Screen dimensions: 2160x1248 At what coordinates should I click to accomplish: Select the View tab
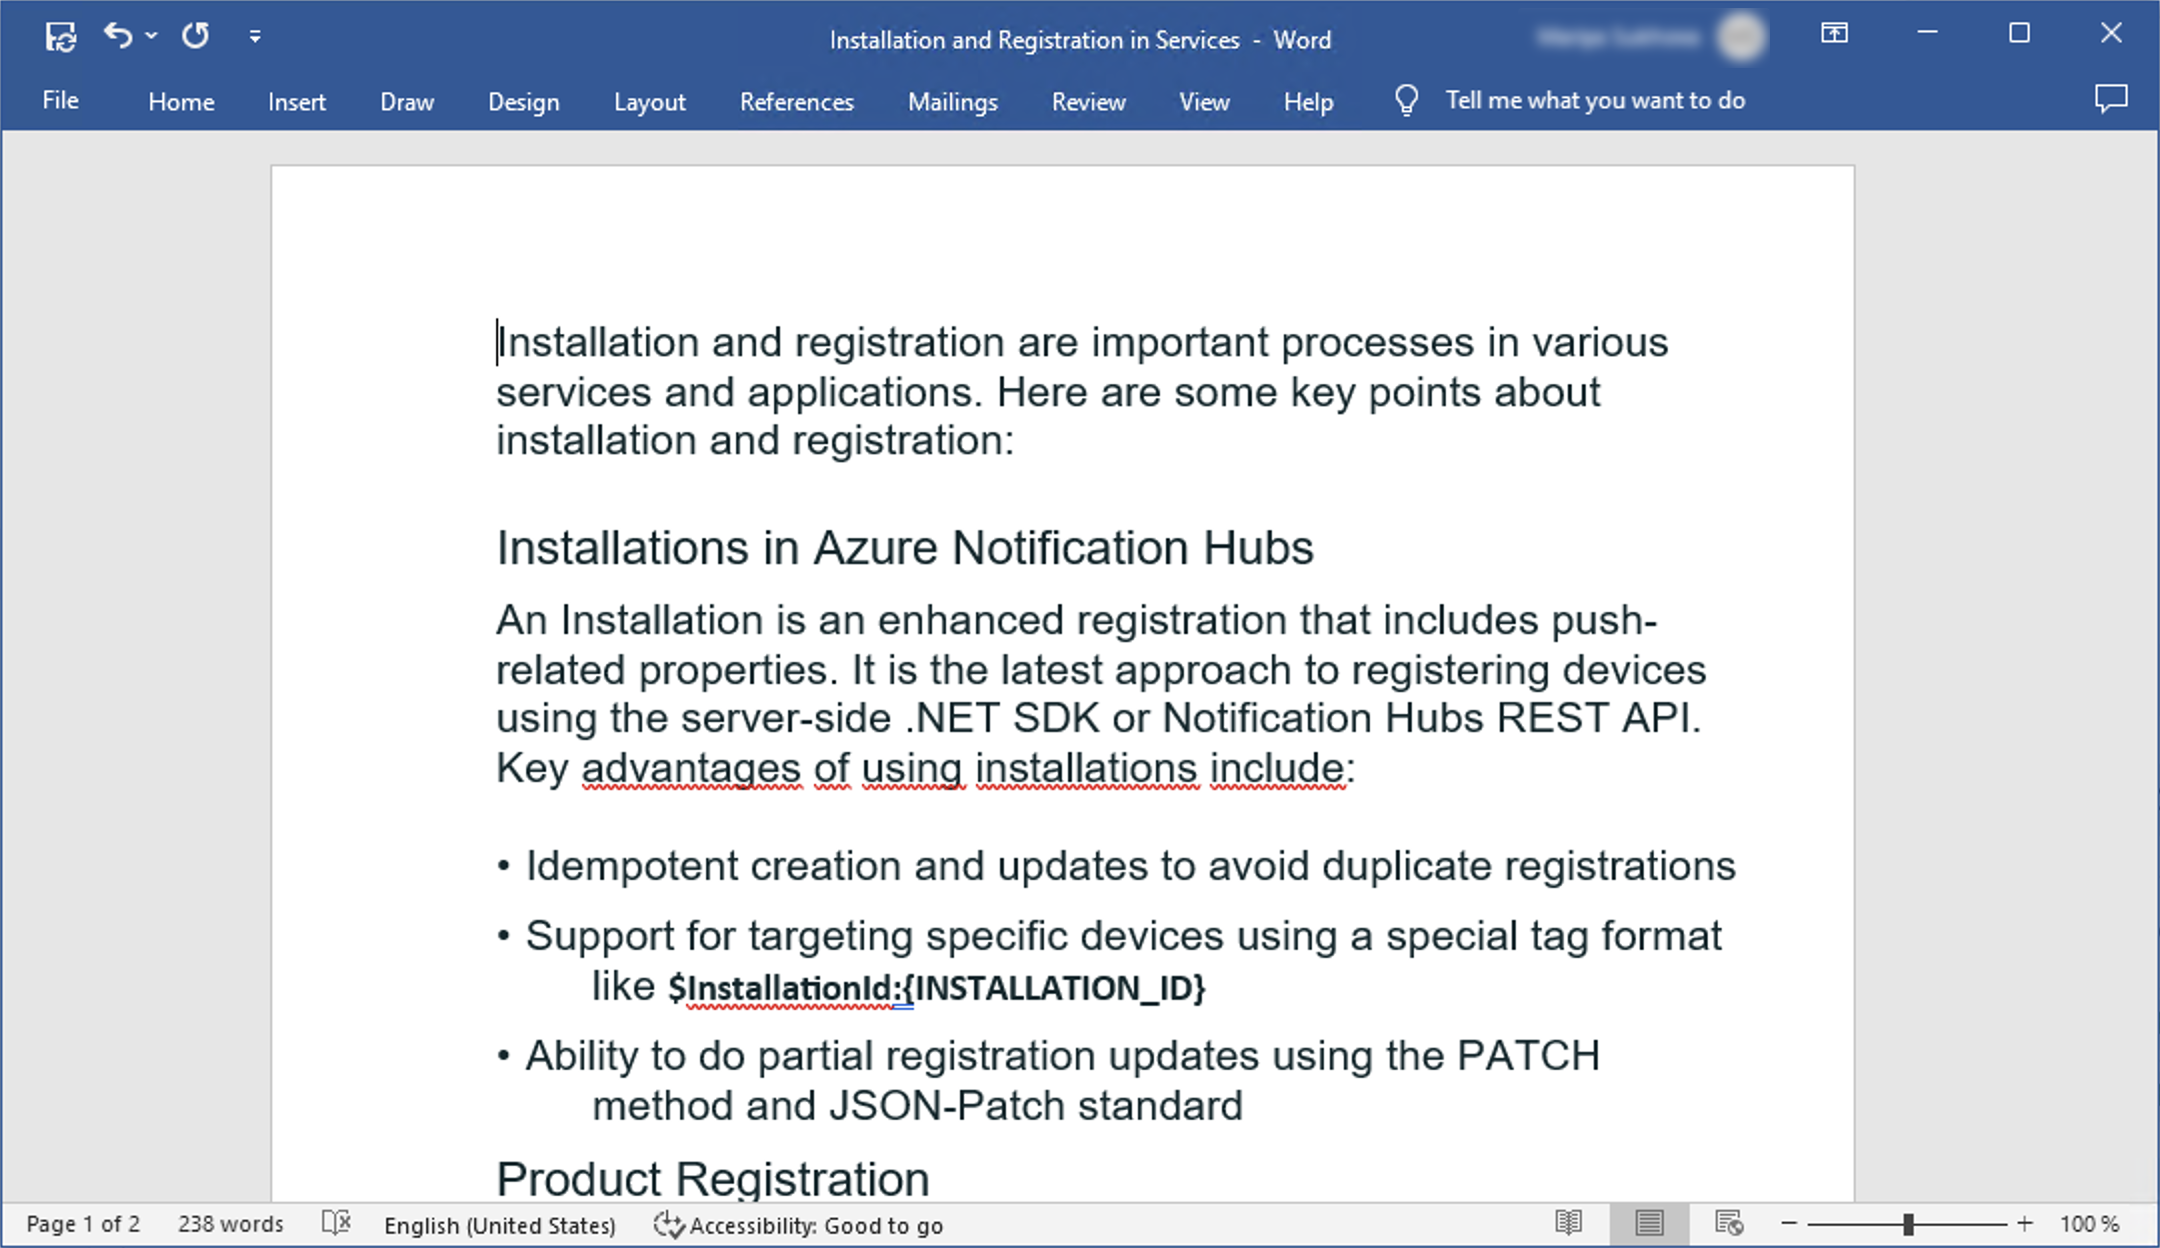(1204, 101)
